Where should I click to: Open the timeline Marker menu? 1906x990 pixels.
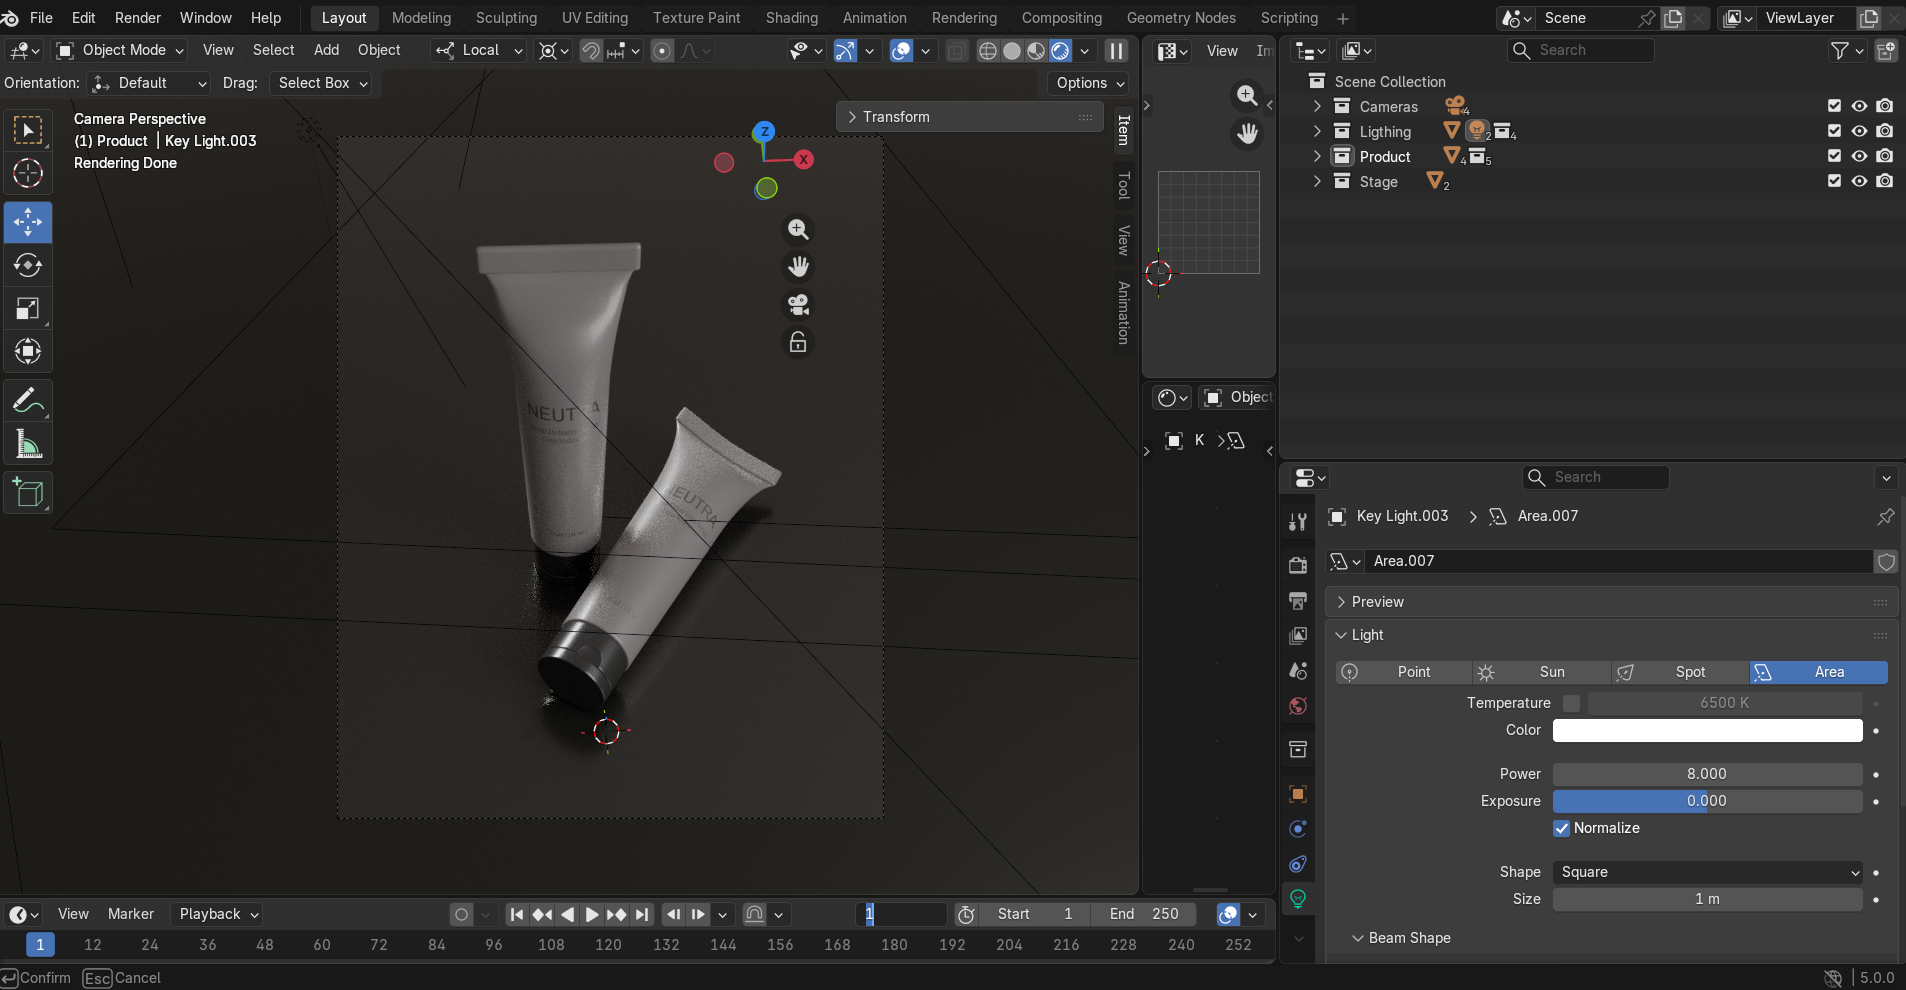pyautogui.click(x=131, y=914)
